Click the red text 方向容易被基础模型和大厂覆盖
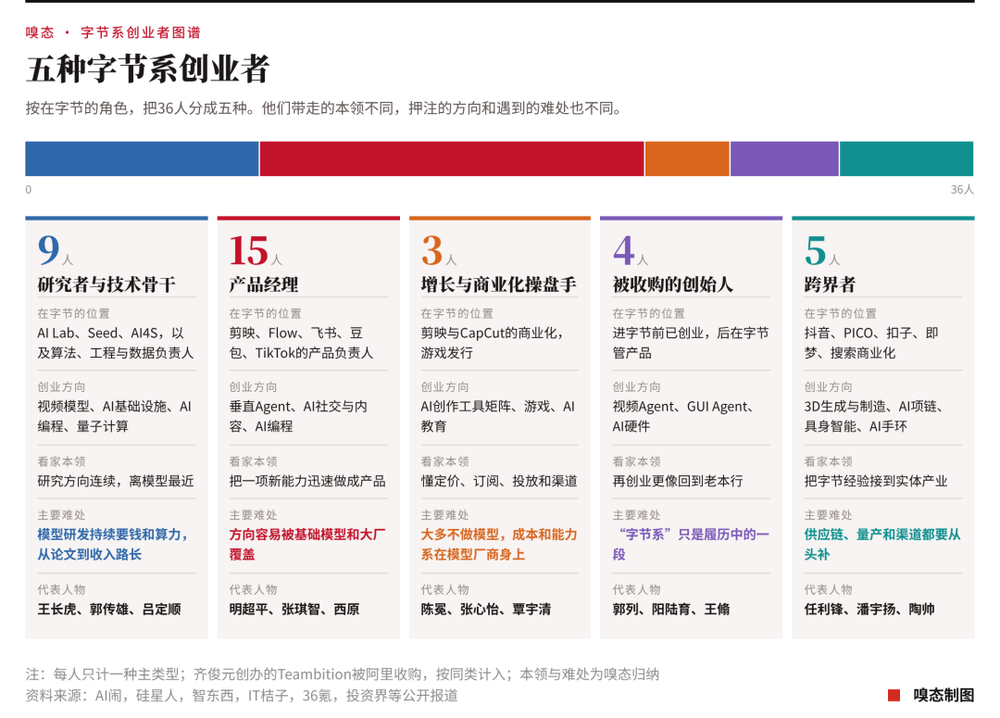 pyautogui.click(x=307, y=545)
